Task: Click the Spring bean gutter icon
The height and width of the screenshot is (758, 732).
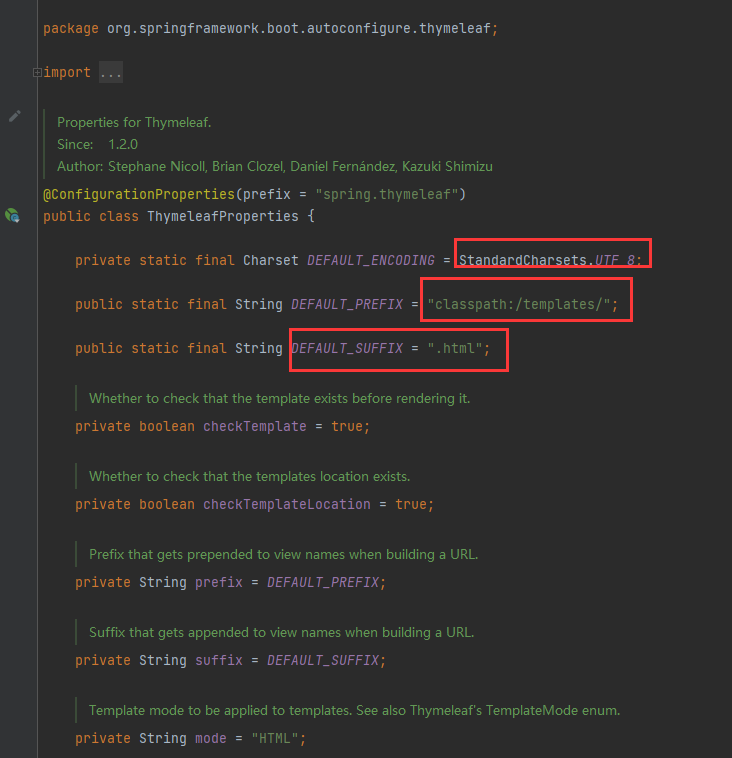Action: [x=12, y=215]
